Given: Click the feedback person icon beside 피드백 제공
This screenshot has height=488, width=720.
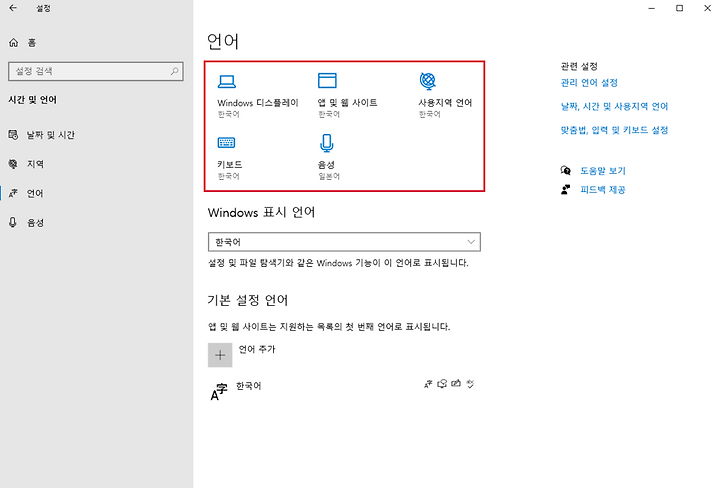Looking at the screenshot, I should point(566,190).
